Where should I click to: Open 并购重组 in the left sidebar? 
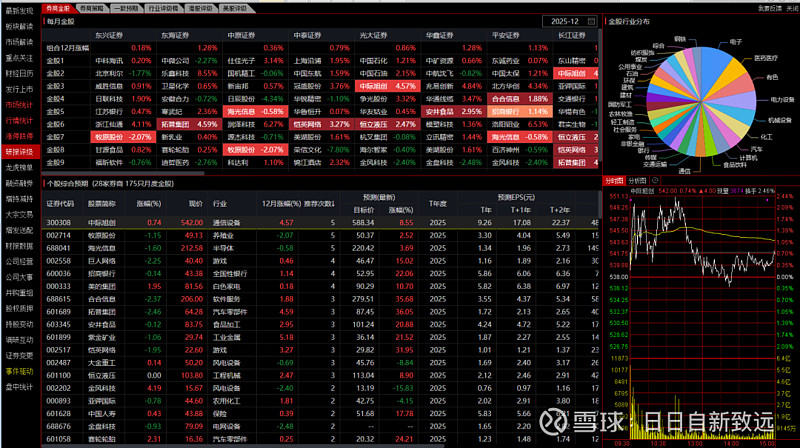[19, 293]
